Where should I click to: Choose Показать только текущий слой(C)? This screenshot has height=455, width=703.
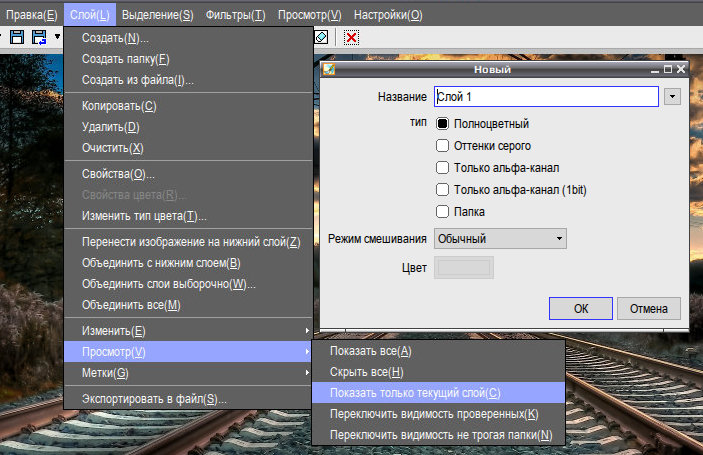(x=438, y=393)
